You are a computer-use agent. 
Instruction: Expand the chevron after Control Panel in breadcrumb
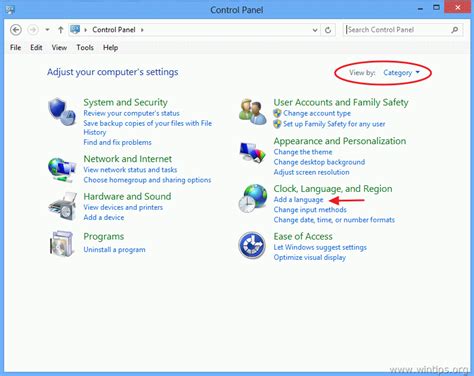pos(142,30)
